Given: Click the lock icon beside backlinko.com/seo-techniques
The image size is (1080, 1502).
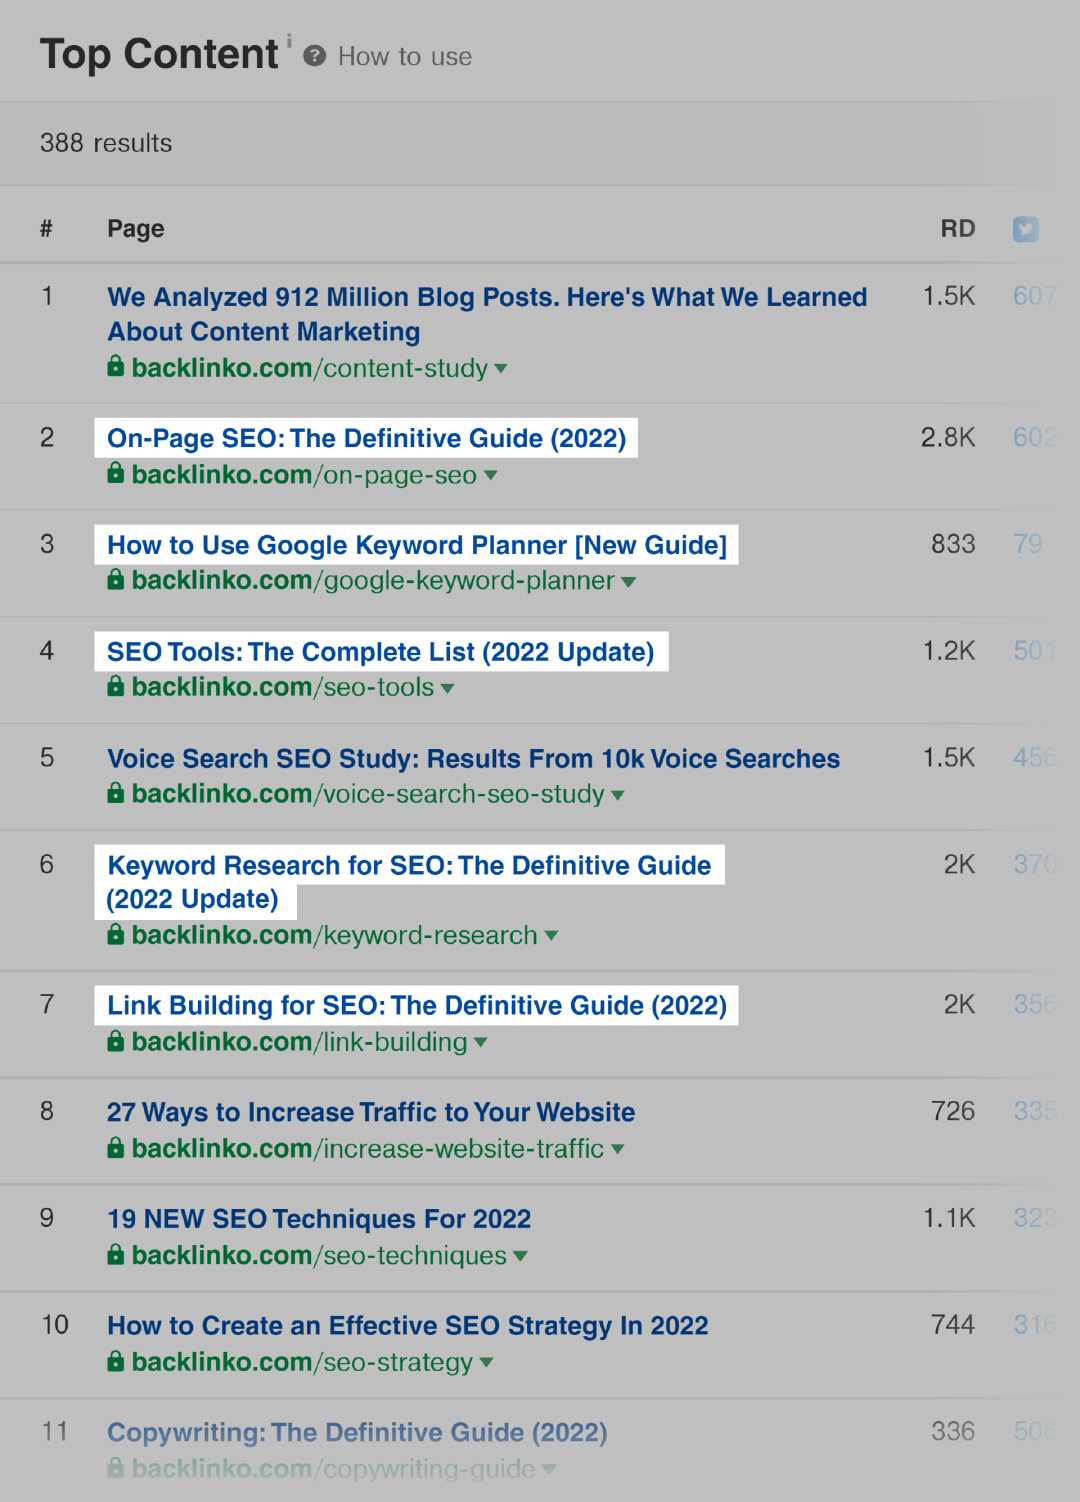Looking at the screenshot, I should [x=116, y=1254].
